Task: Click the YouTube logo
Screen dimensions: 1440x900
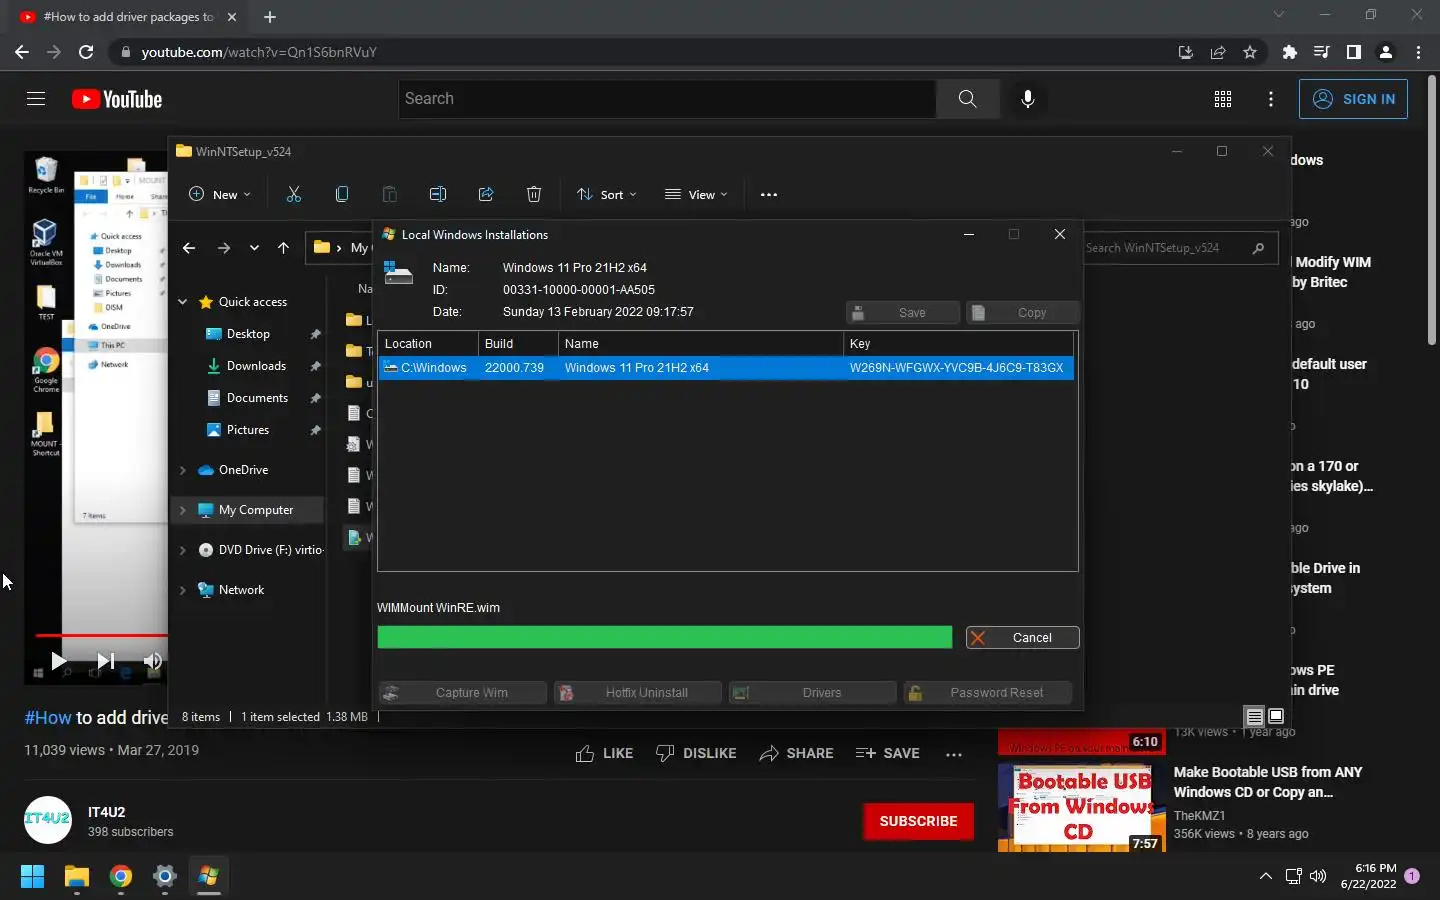Action: coord(117,99)
